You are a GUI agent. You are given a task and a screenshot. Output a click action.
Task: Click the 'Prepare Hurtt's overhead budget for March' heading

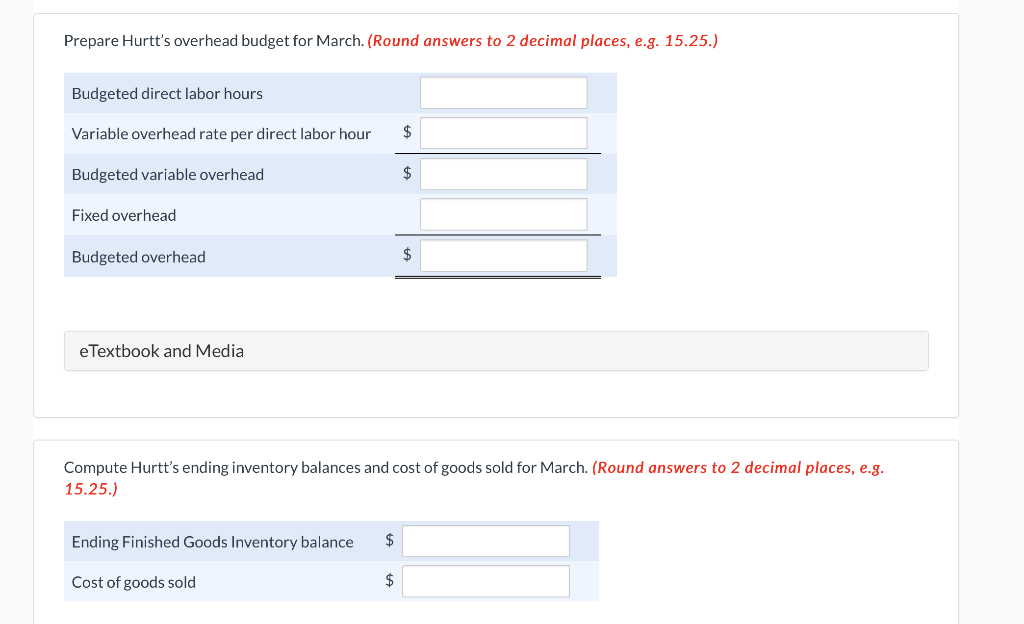click(x=214, y=41)
